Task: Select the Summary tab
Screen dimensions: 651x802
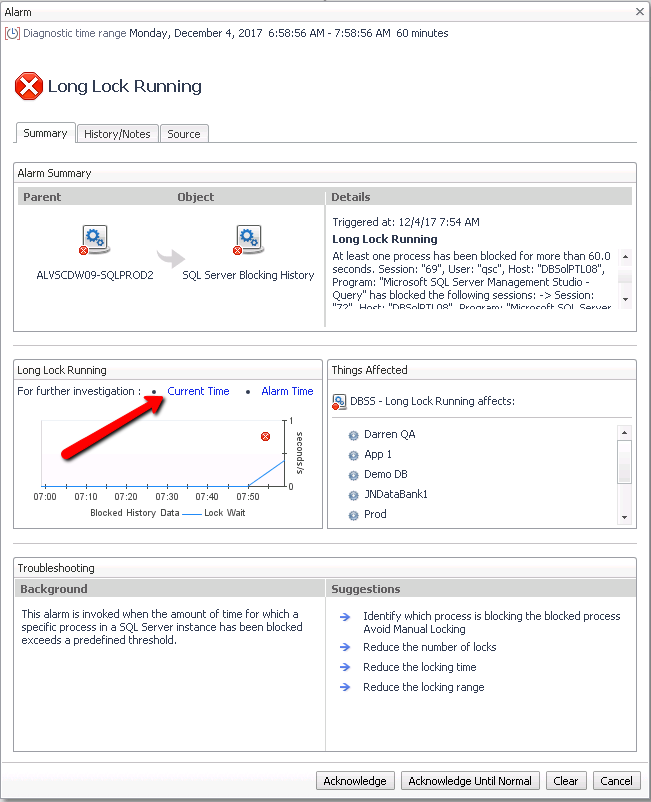Action: 45,133
